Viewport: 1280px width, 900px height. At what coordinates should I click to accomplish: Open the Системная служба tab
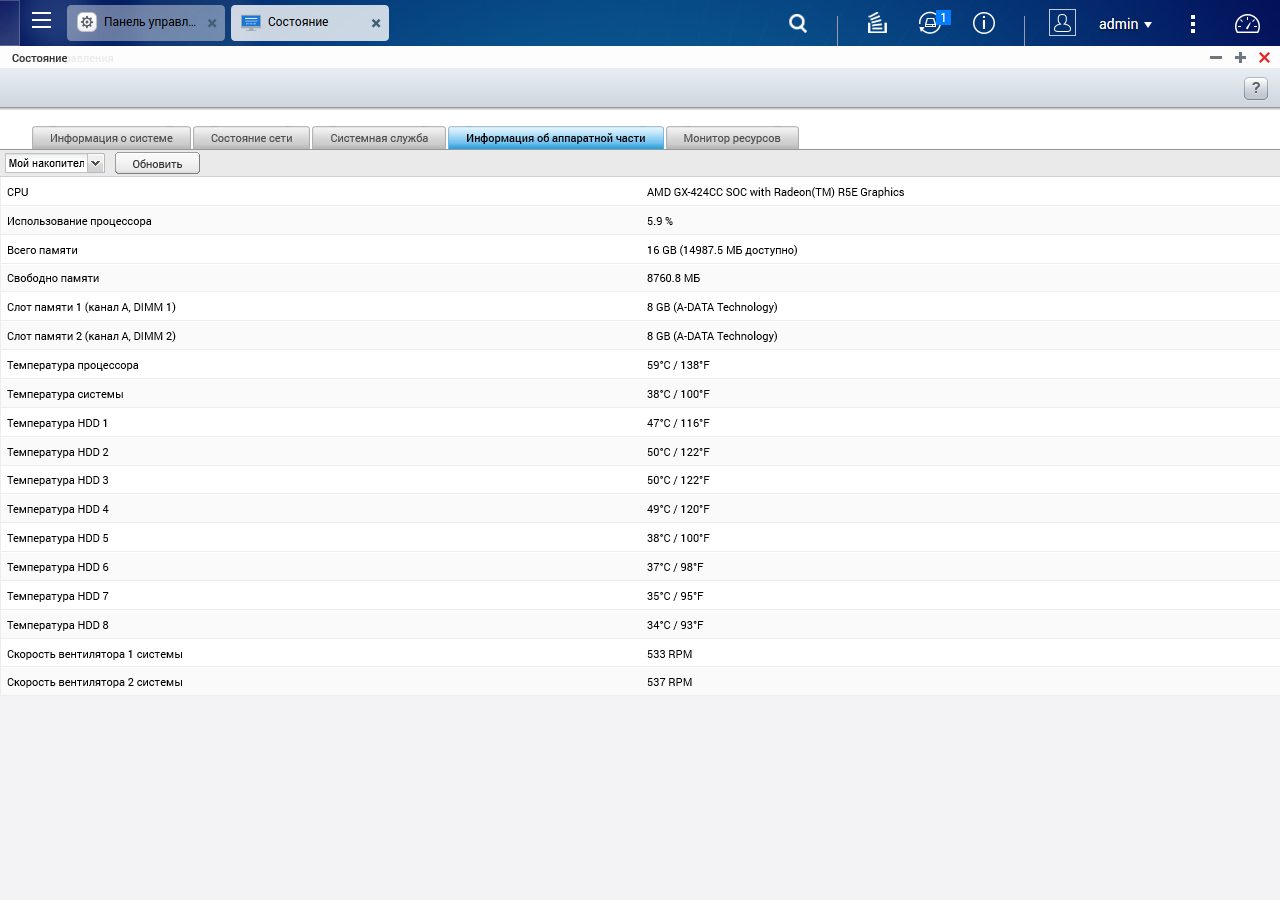point(379,138)
